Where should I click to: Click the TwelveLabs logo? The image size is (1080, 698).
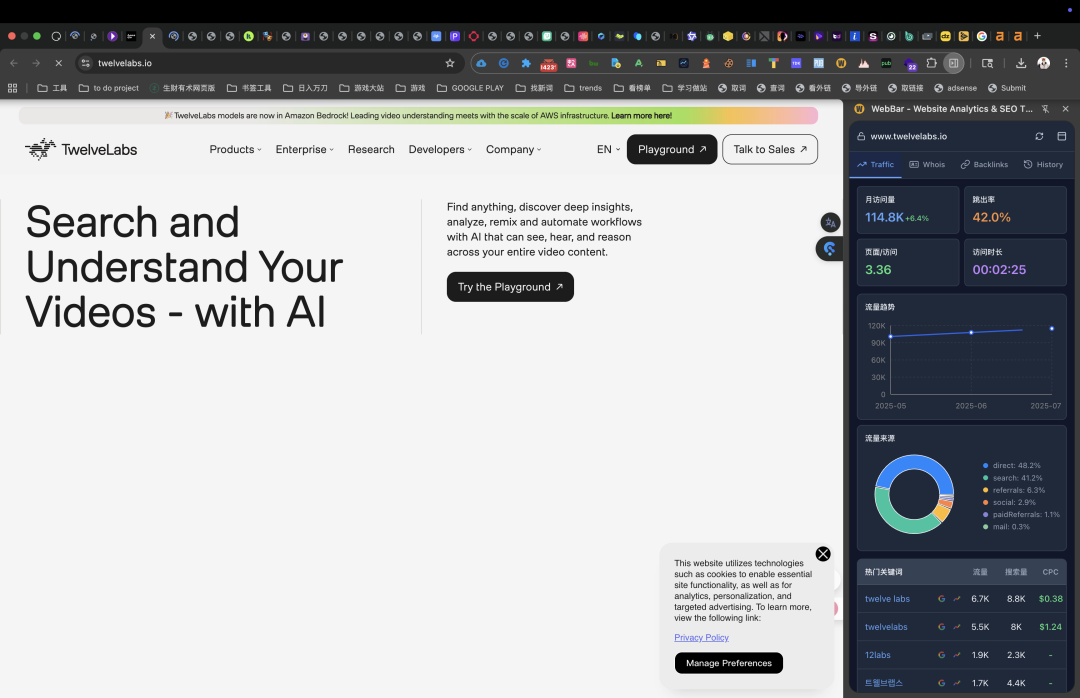point(81,149)
